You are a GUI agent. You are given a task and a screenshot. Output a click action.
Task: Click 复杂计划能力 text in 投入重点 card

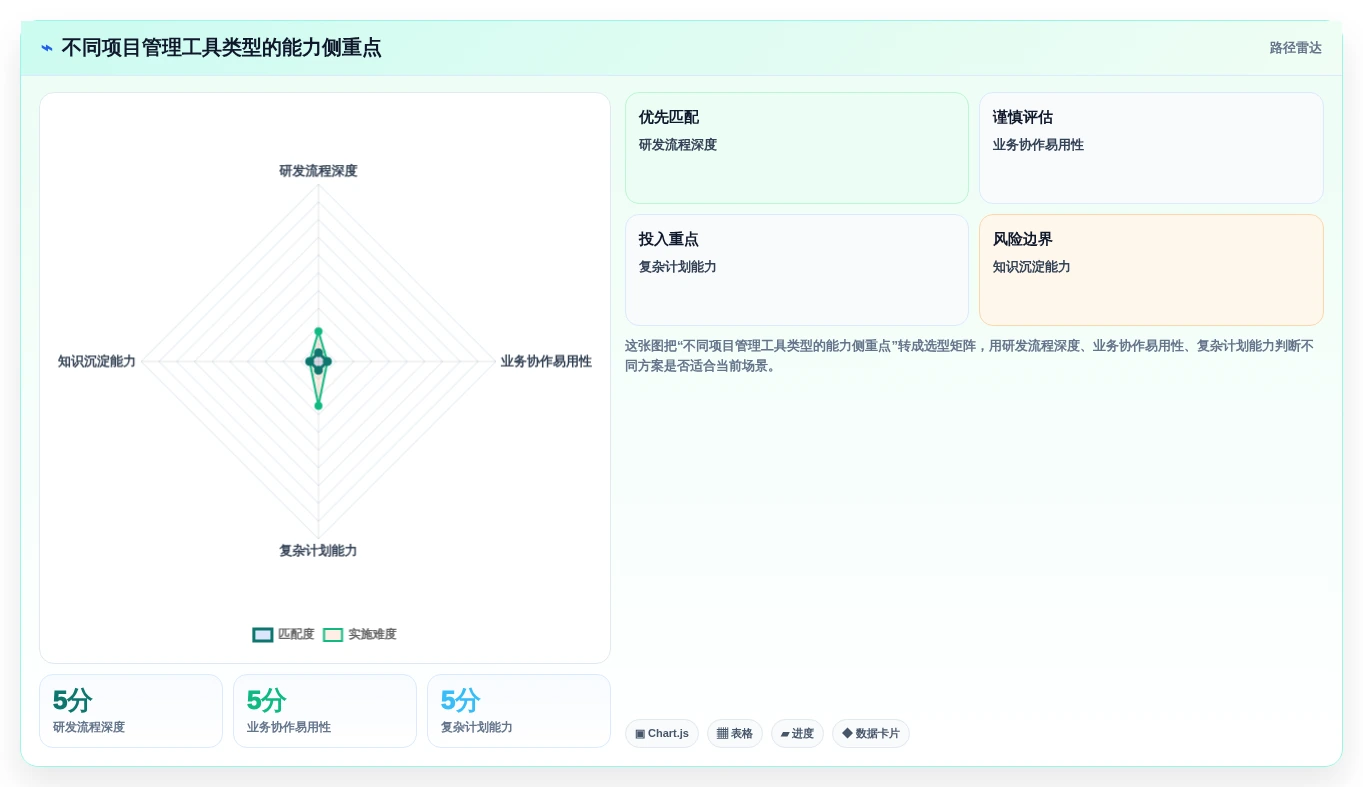pyautogui.click(x=678, y=267)
